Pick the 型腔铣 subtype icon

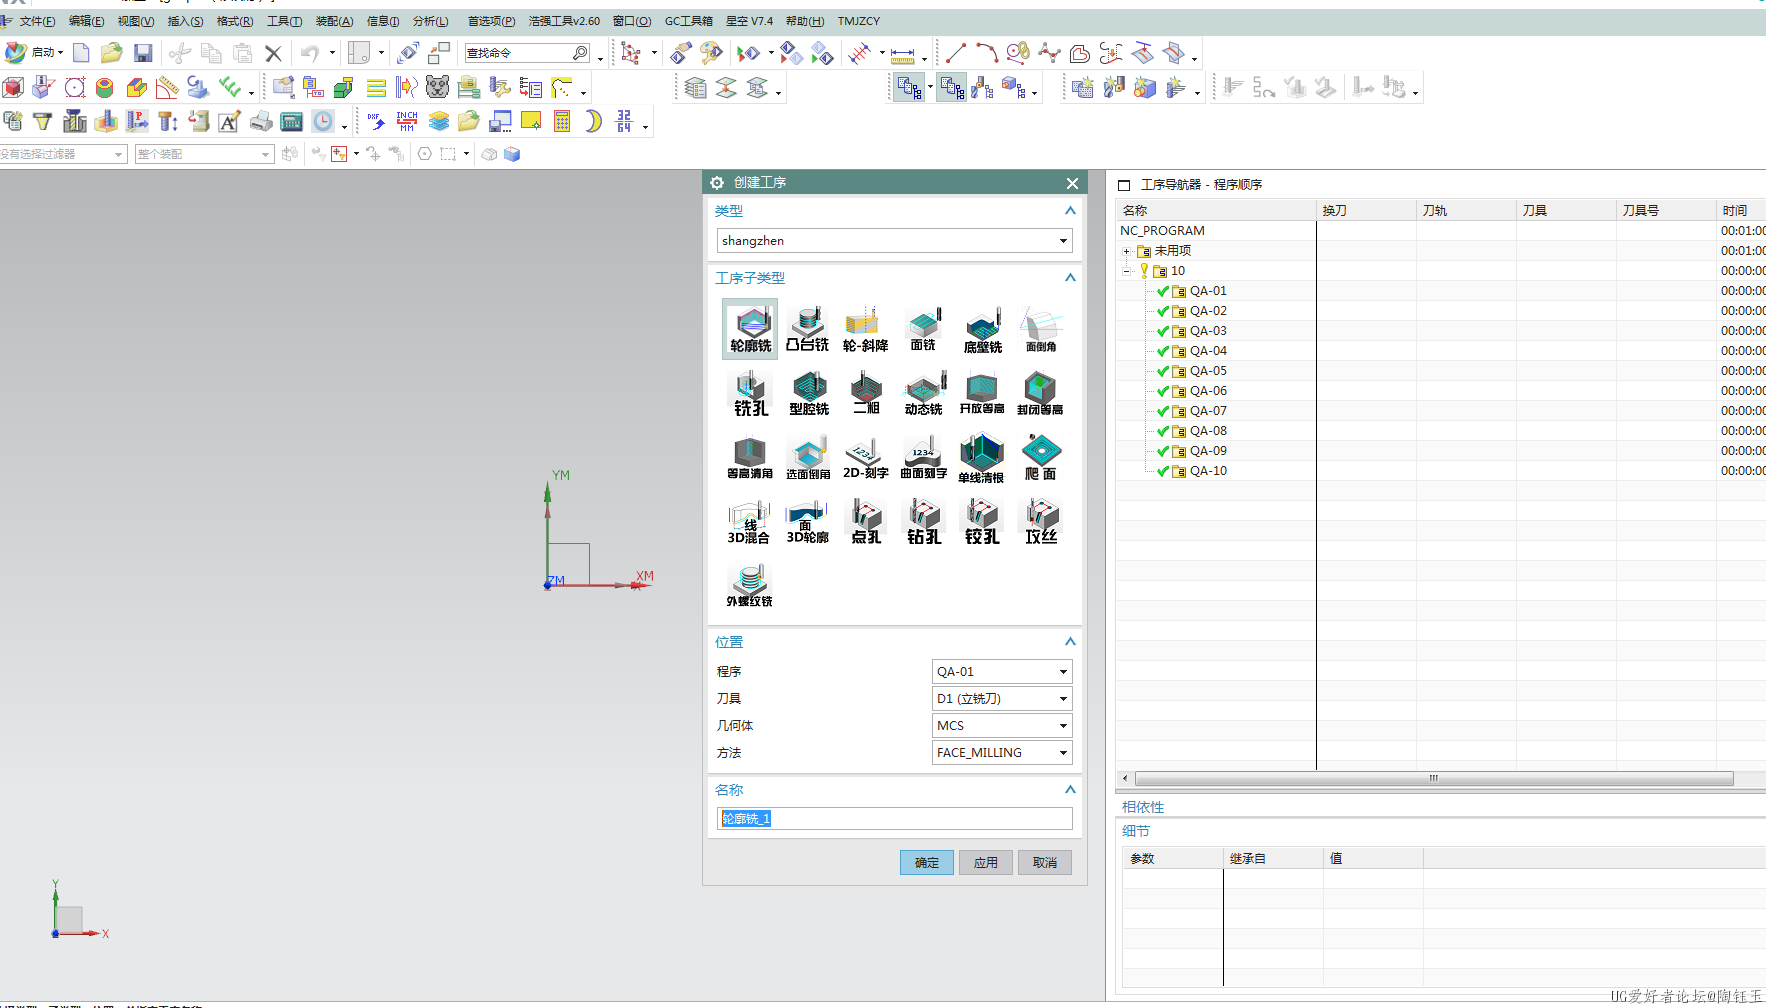pyautogui.click(x=808, y=393)
